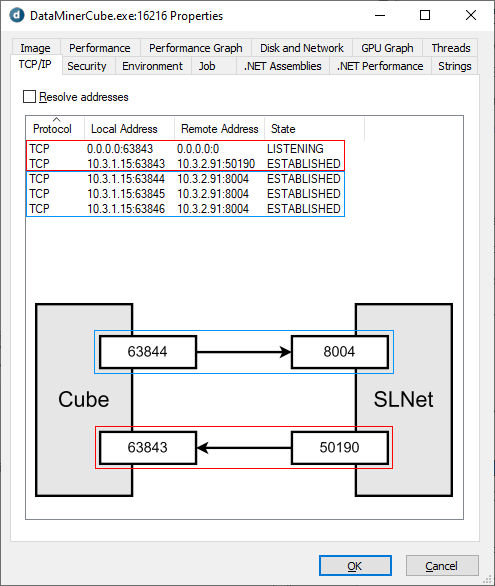Switch to the Performance Graph tab

point(196,48)
